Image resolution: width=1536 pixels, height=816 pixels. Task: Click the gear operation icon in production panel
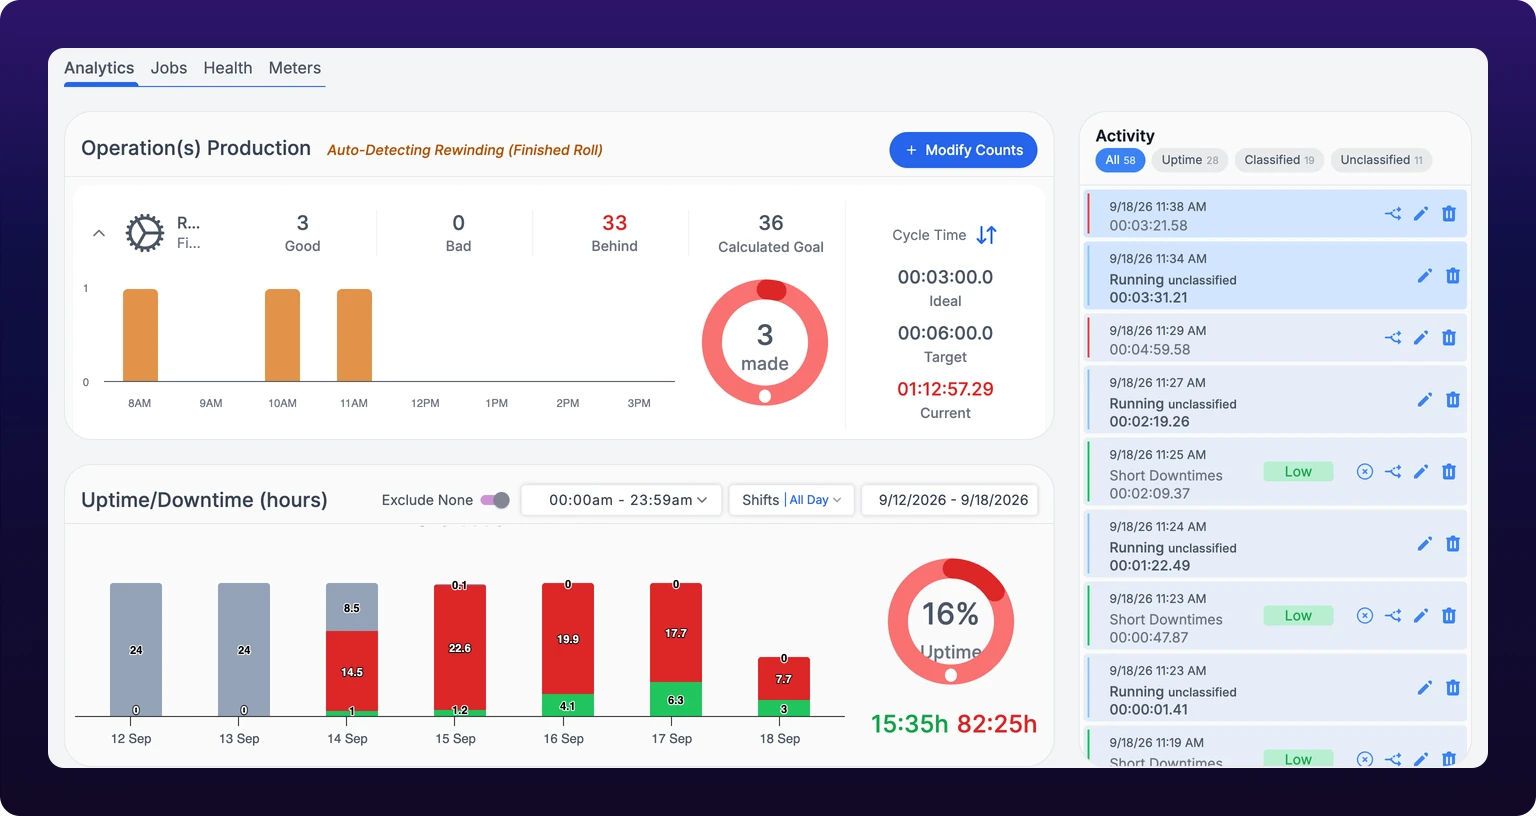point(145,233)
